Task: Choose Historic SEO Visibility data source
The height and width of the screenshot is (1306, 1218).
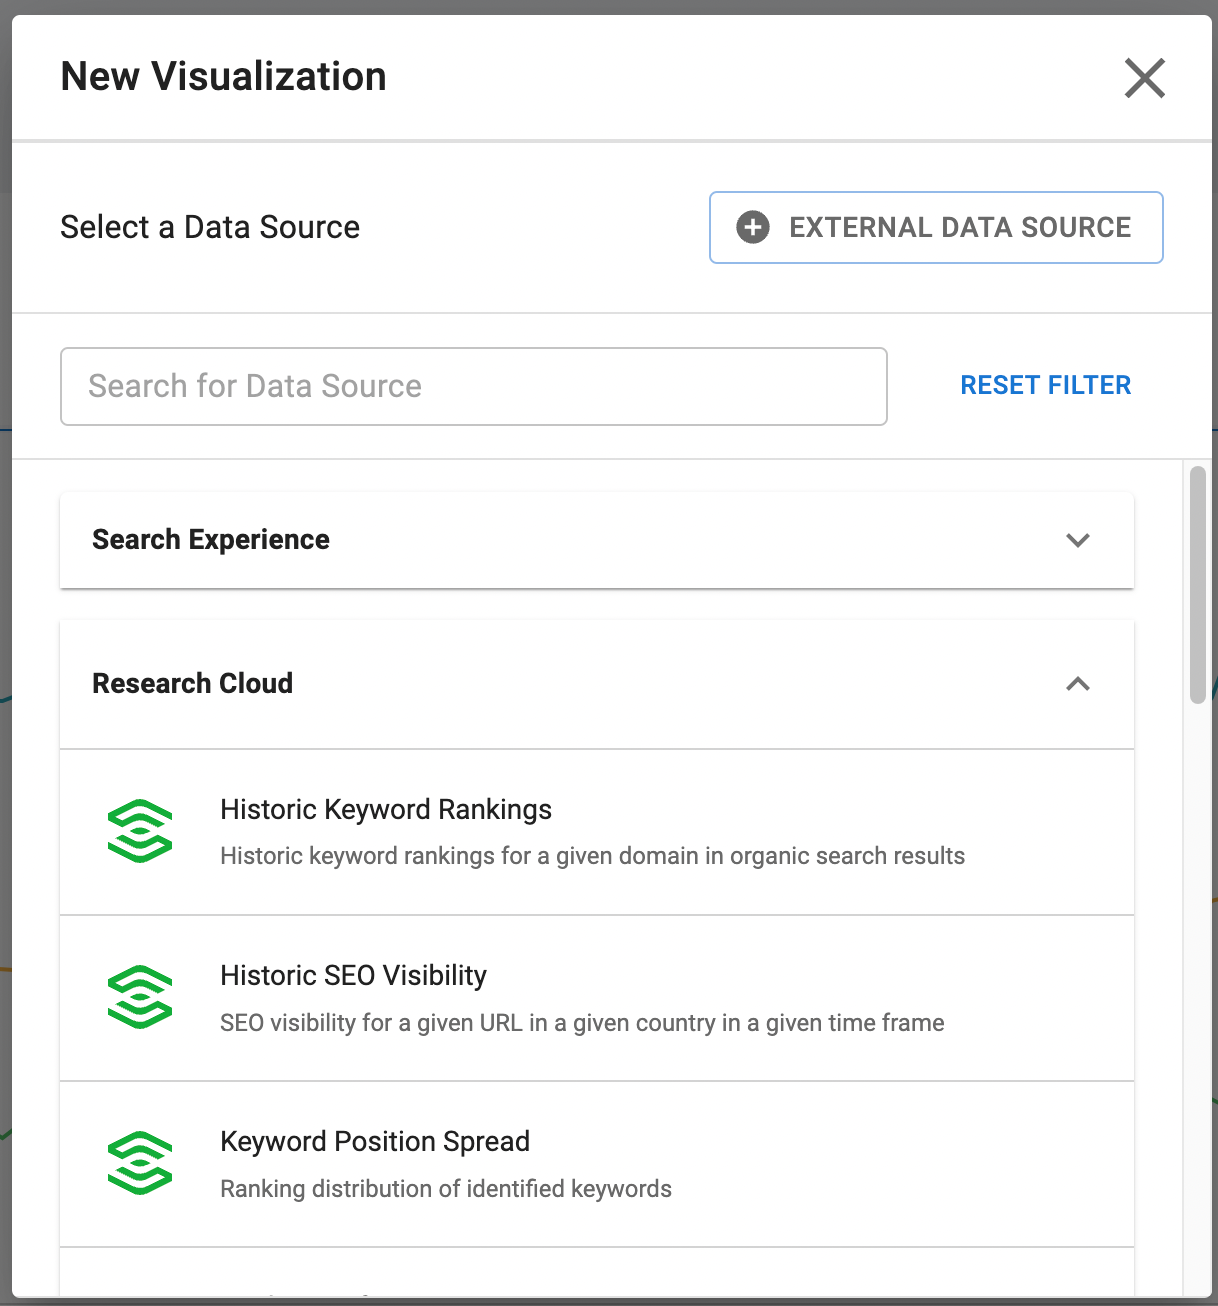Action: point(597,998)
